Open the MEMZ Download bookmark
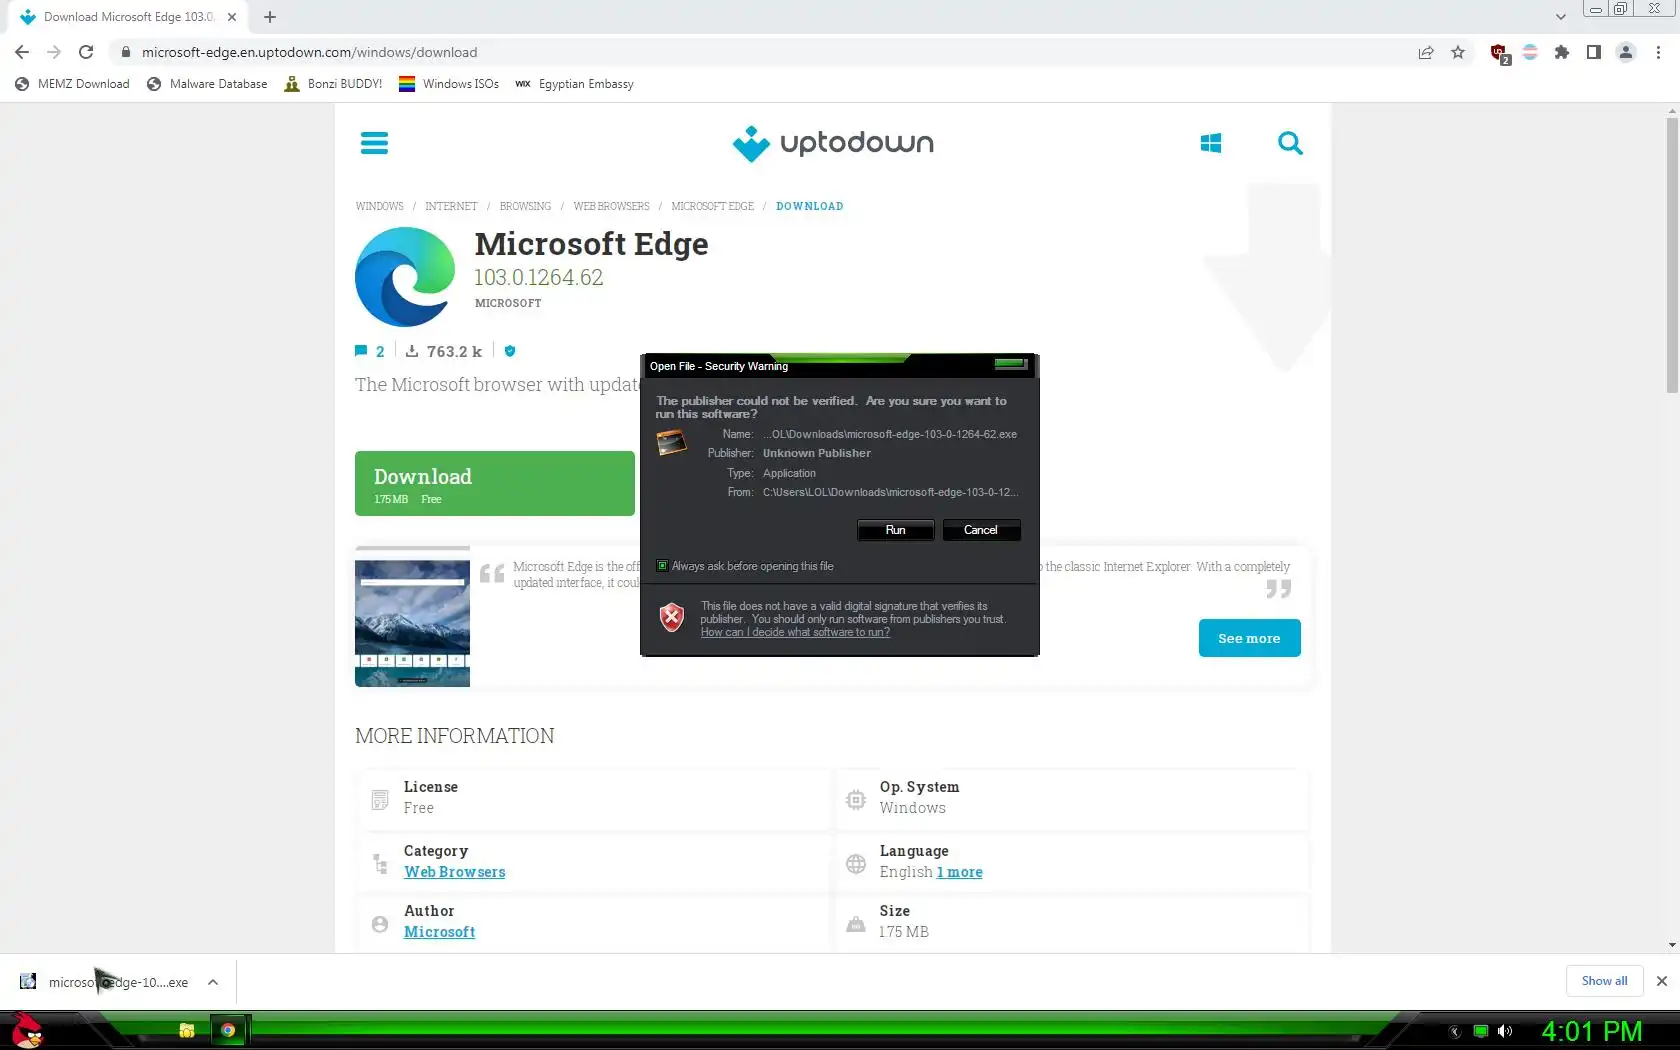1680x1050 pixels. point(72,84)
